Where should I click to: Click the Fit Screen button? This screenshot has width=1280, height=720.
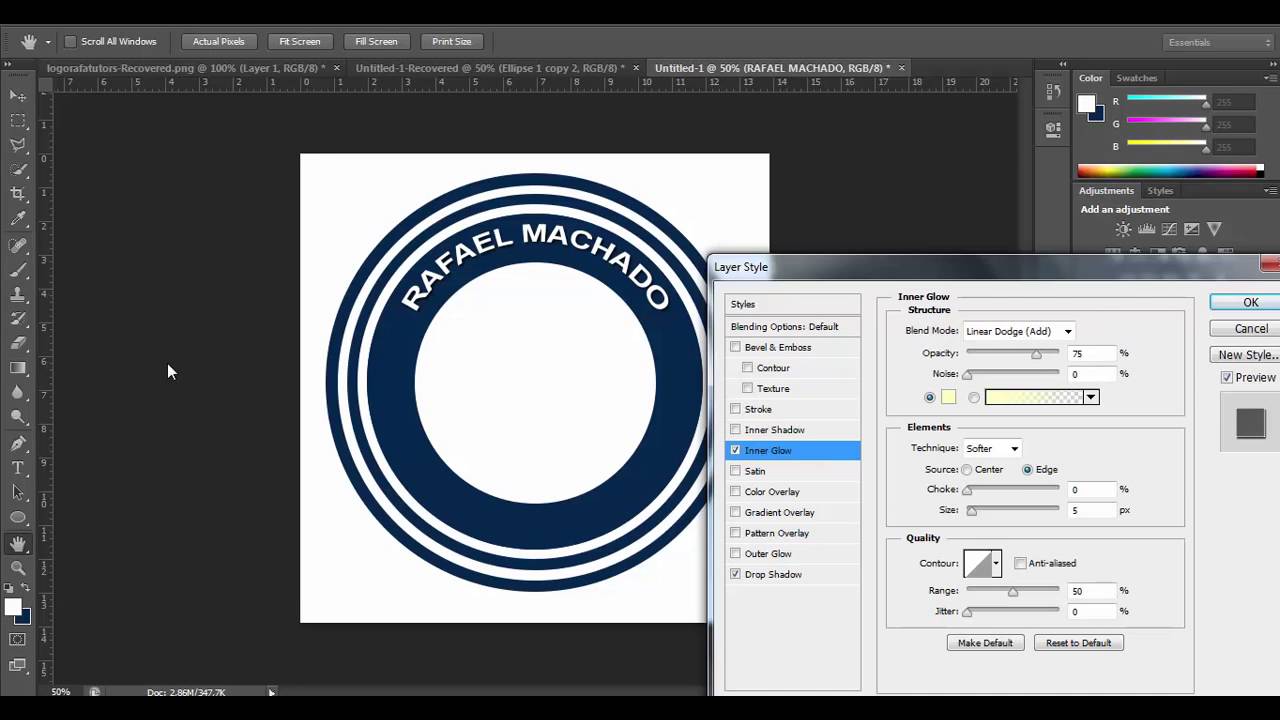coord(300,42)
